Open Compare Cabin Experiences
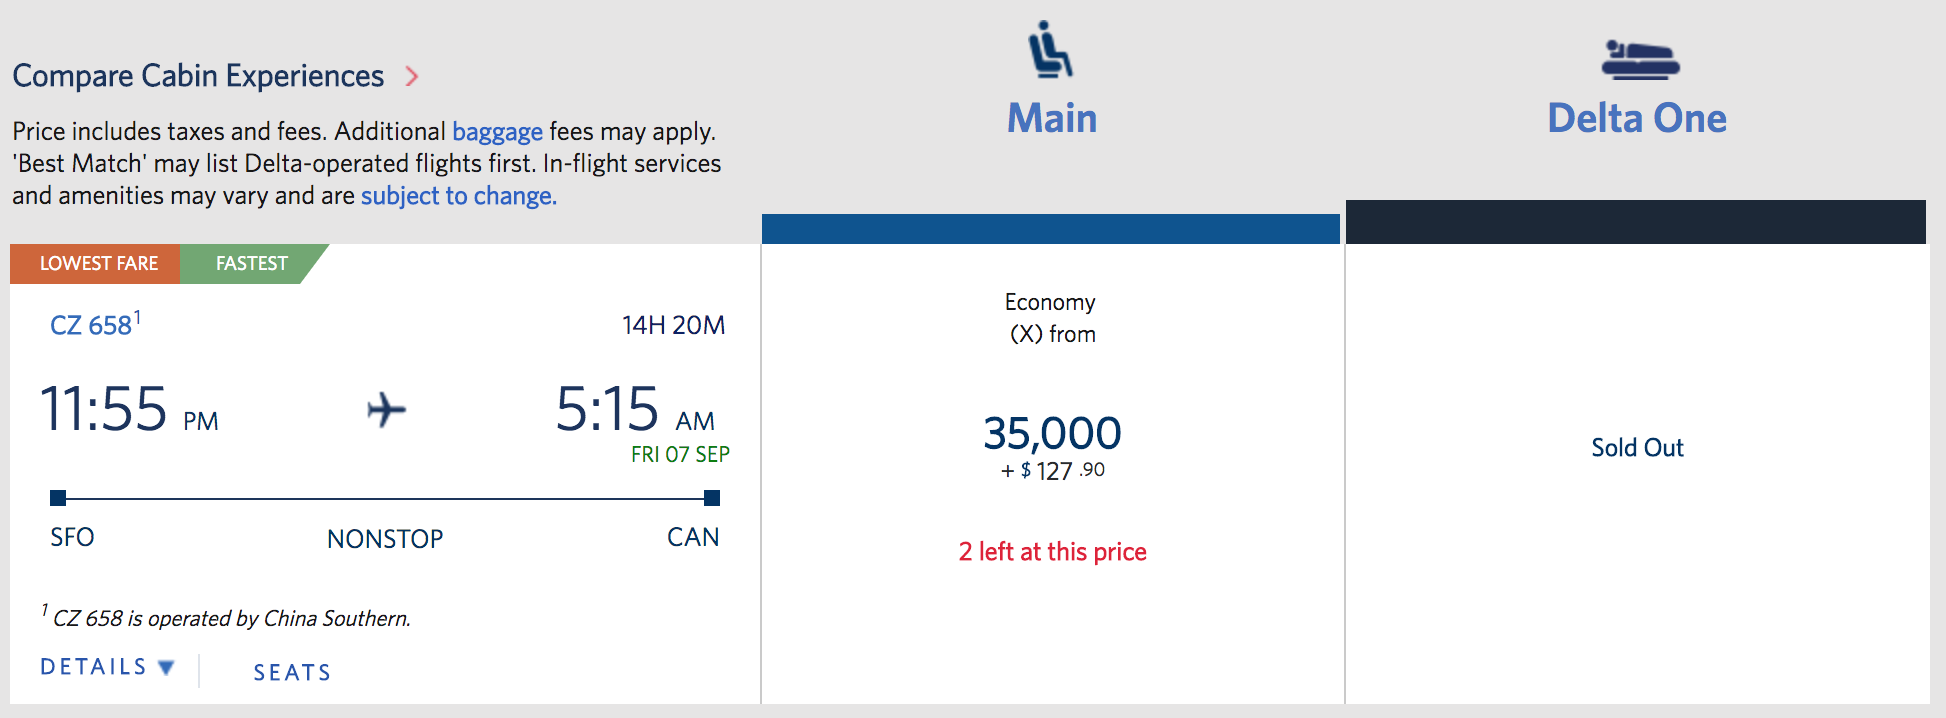This screenshot has height=718, width=1946. 198,76
